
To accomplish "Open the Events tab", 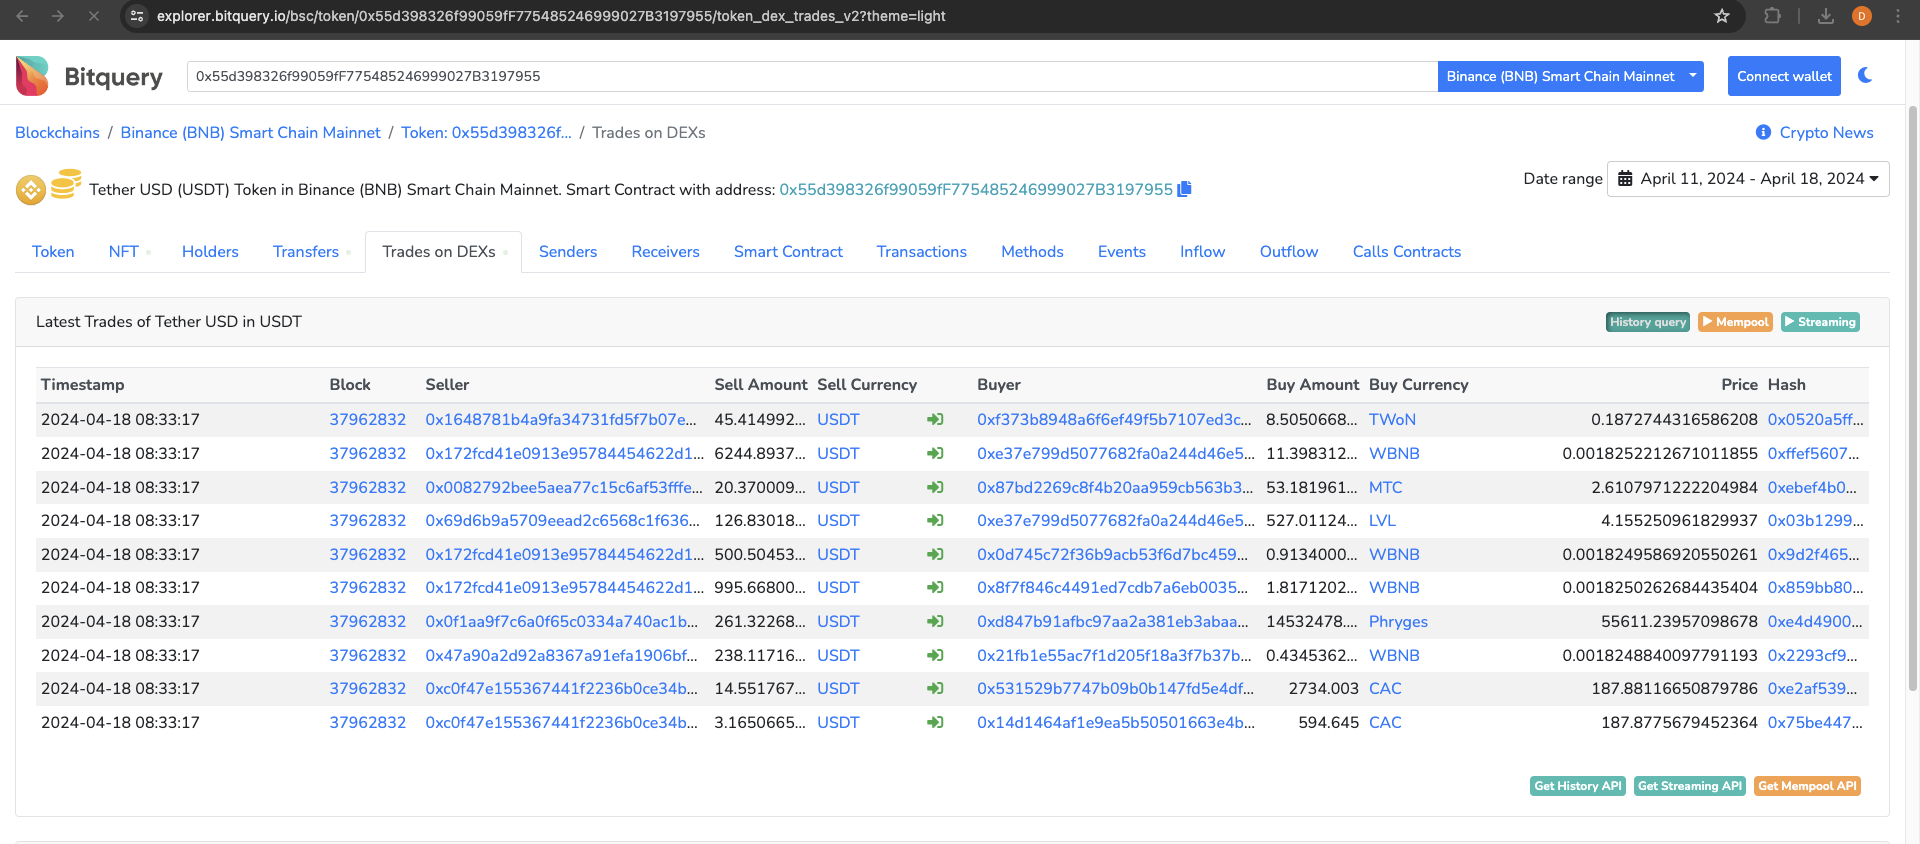I will [x=1122, y=252].
